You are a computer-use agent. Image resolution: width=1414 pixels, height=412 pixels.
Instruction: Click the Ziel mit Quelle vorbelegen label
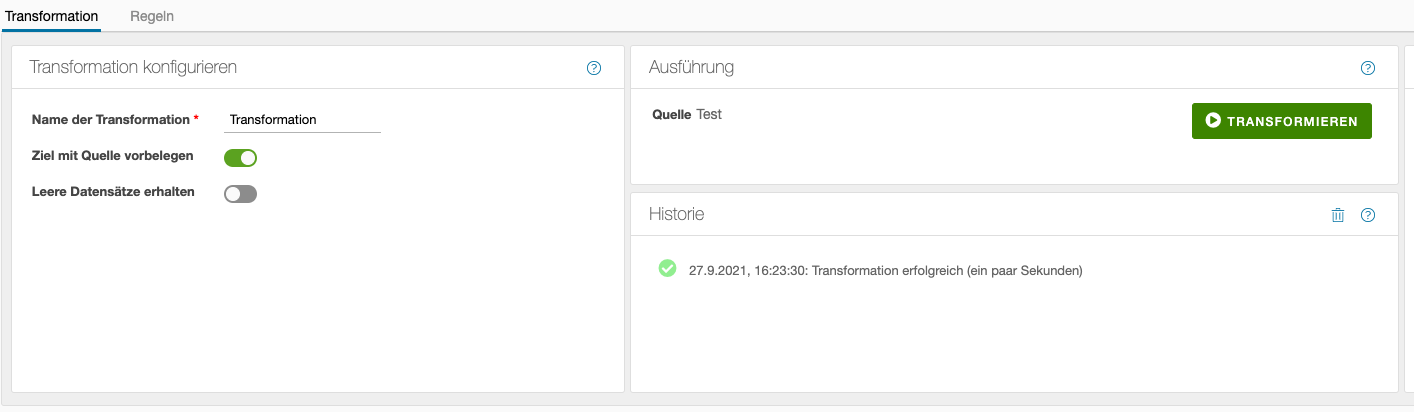(x=113, y=156)
